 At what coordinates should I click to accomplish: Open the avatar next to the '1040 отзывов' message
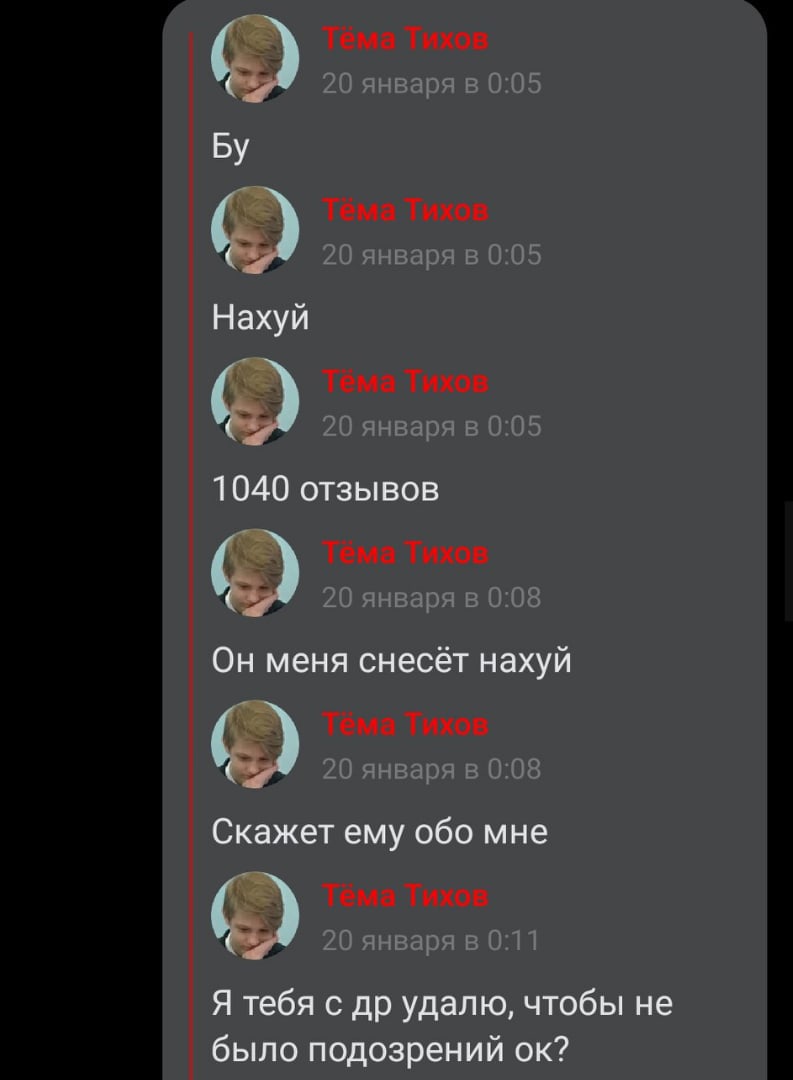pos(255,402)
